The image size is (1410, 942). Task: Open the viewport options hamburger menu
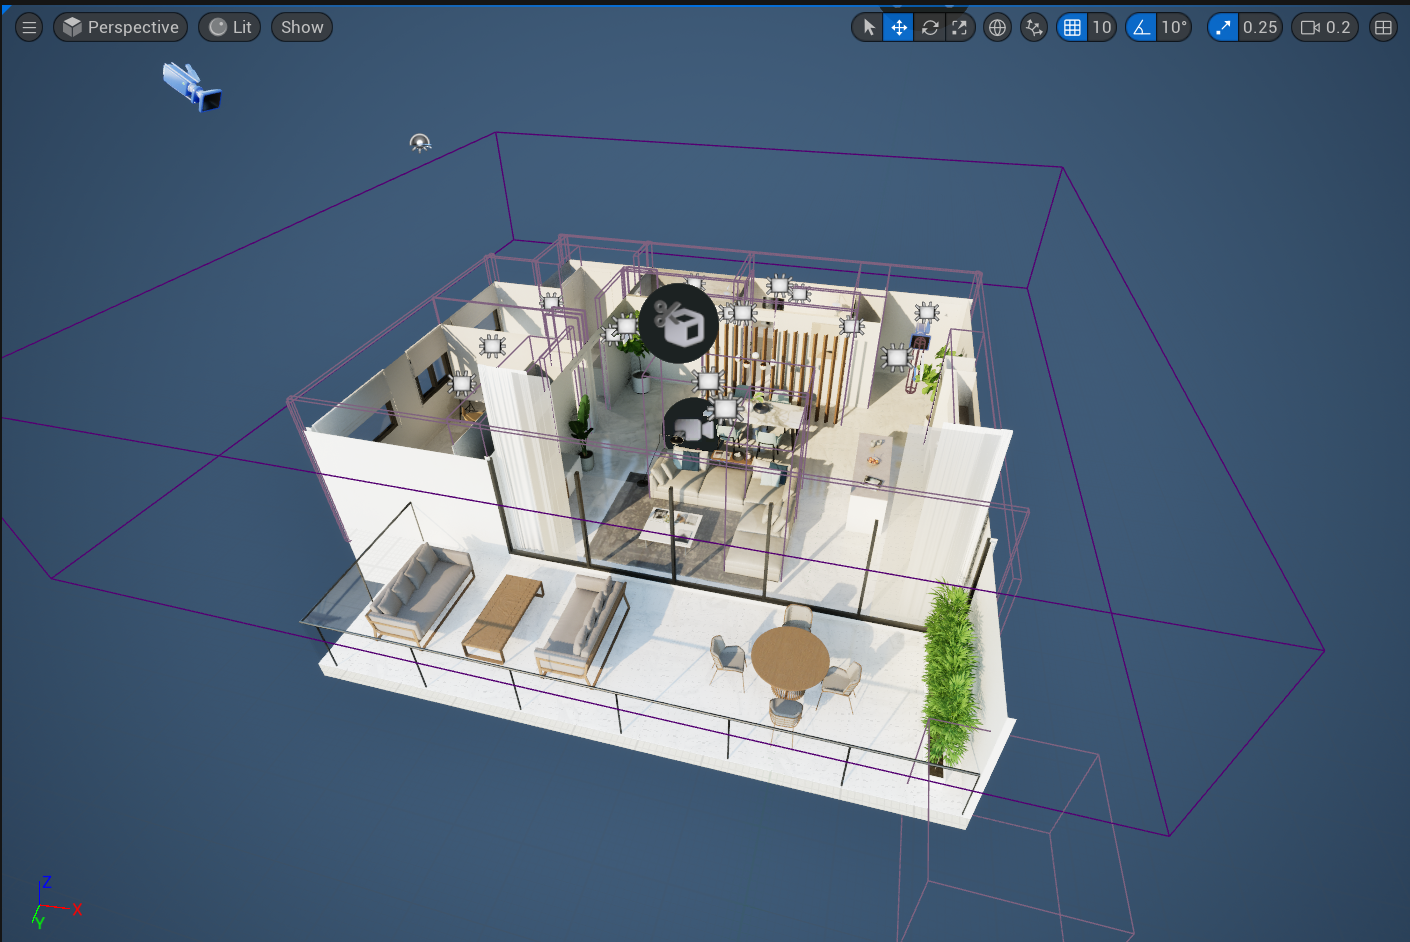(29, 27)
